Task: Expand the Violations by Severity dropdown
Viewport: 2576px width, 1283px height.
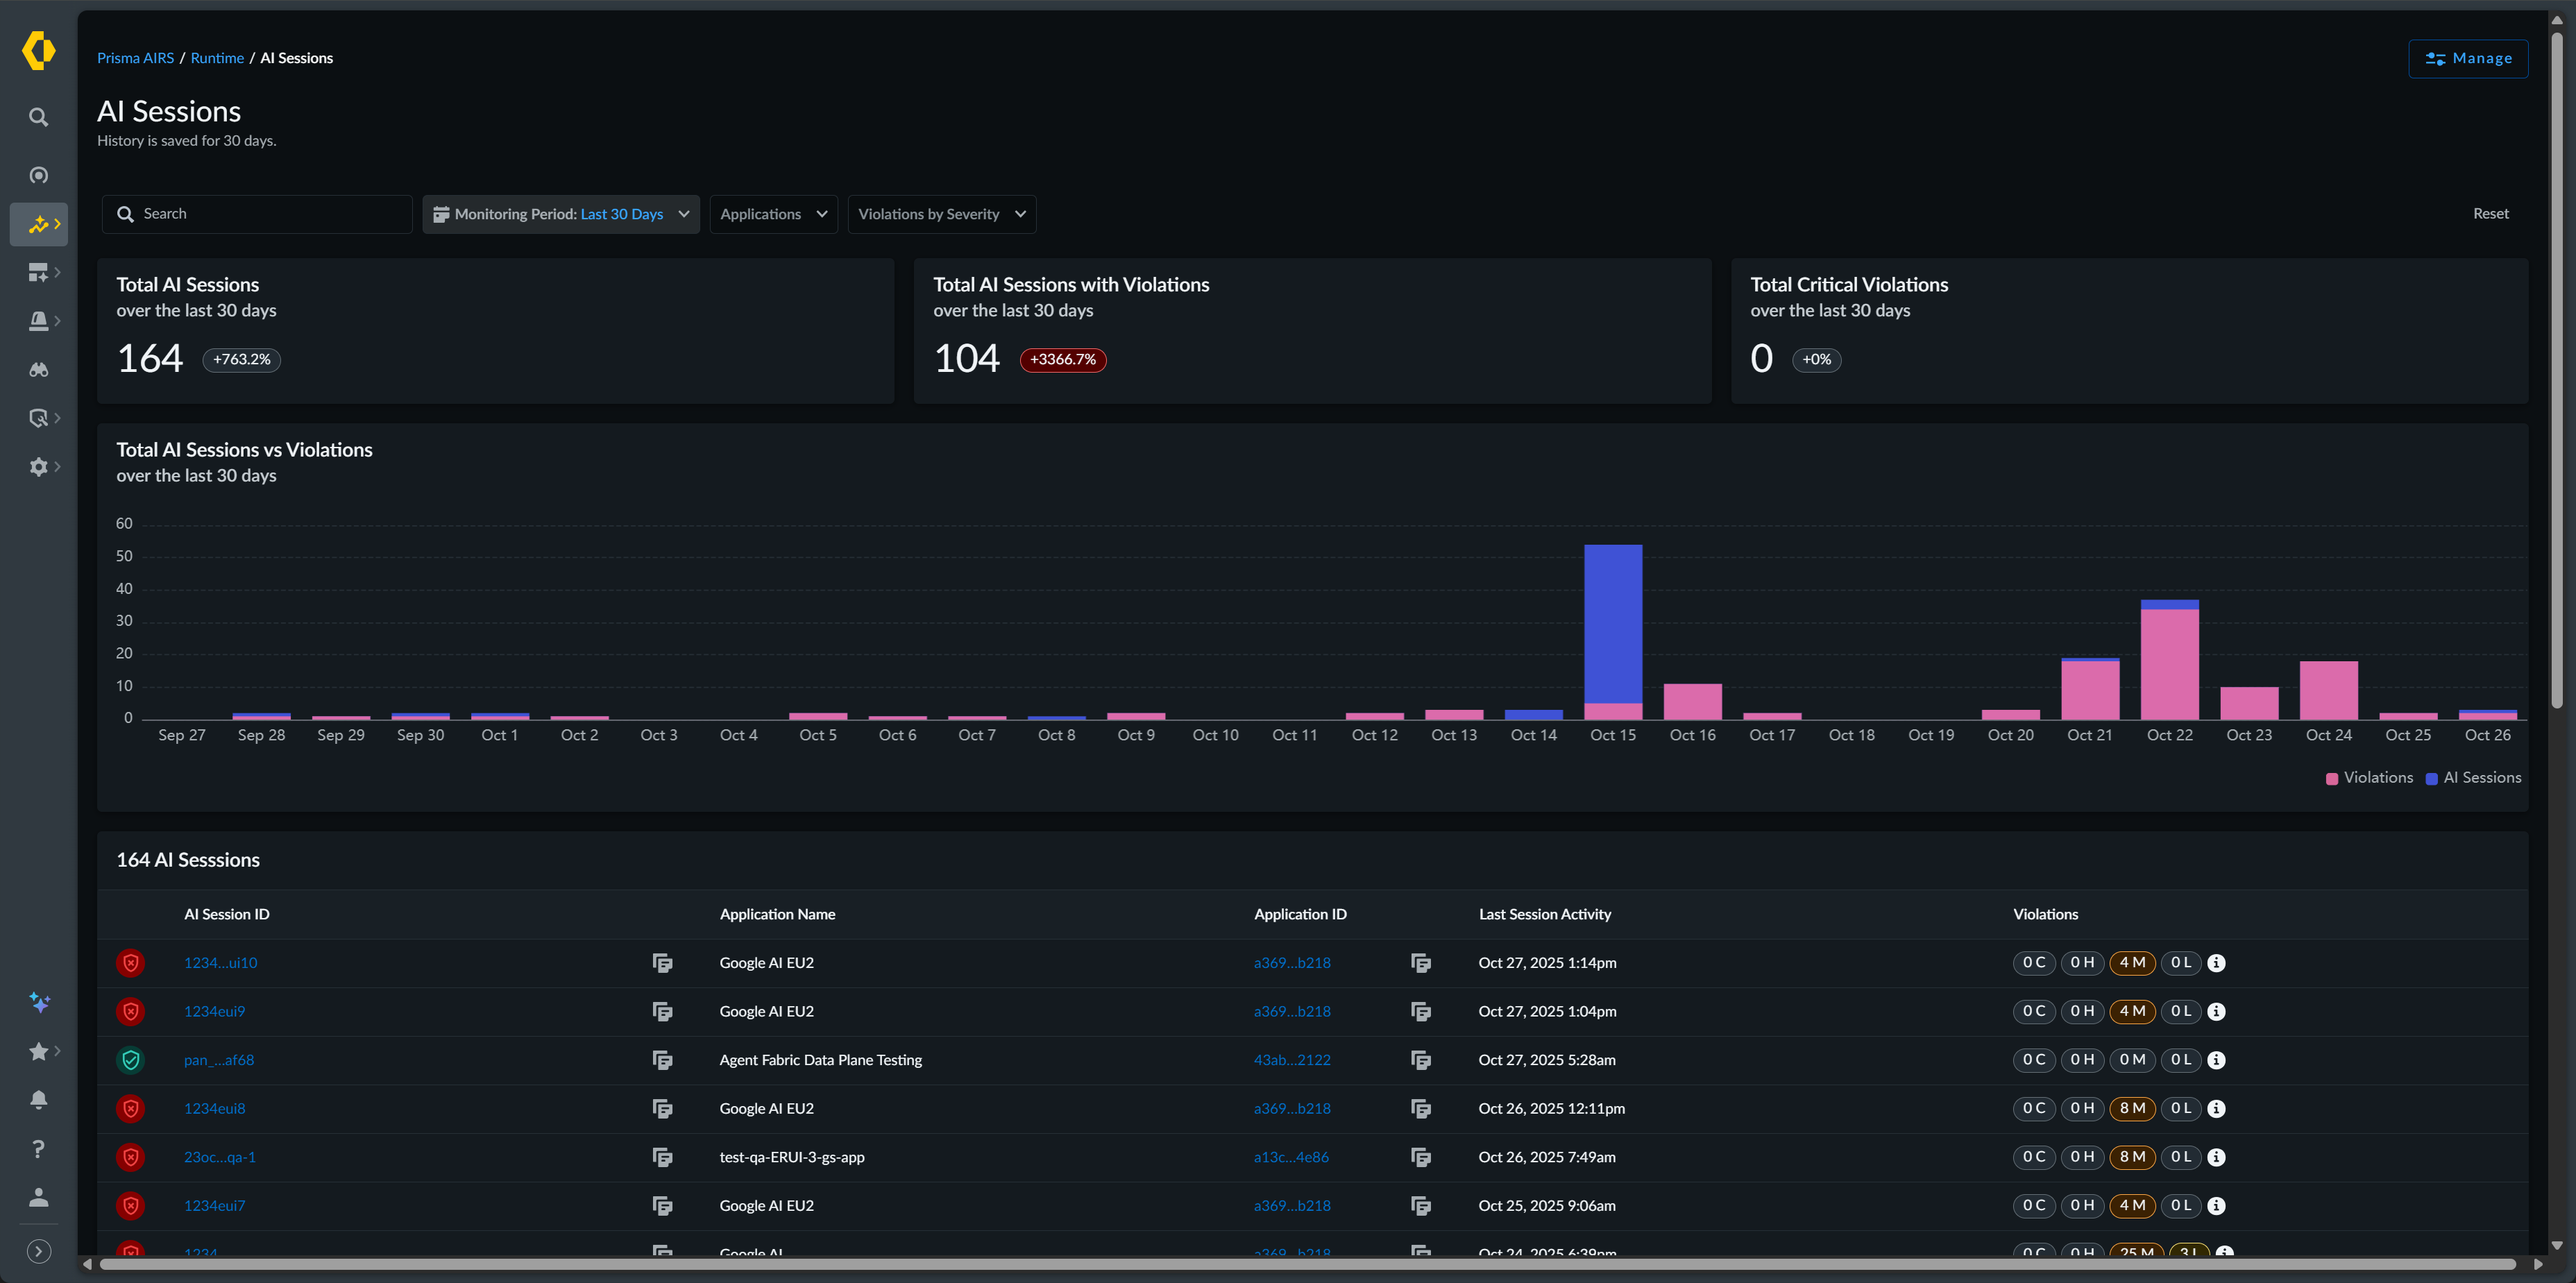Action: pyautogui.click(x=941, y=214)
